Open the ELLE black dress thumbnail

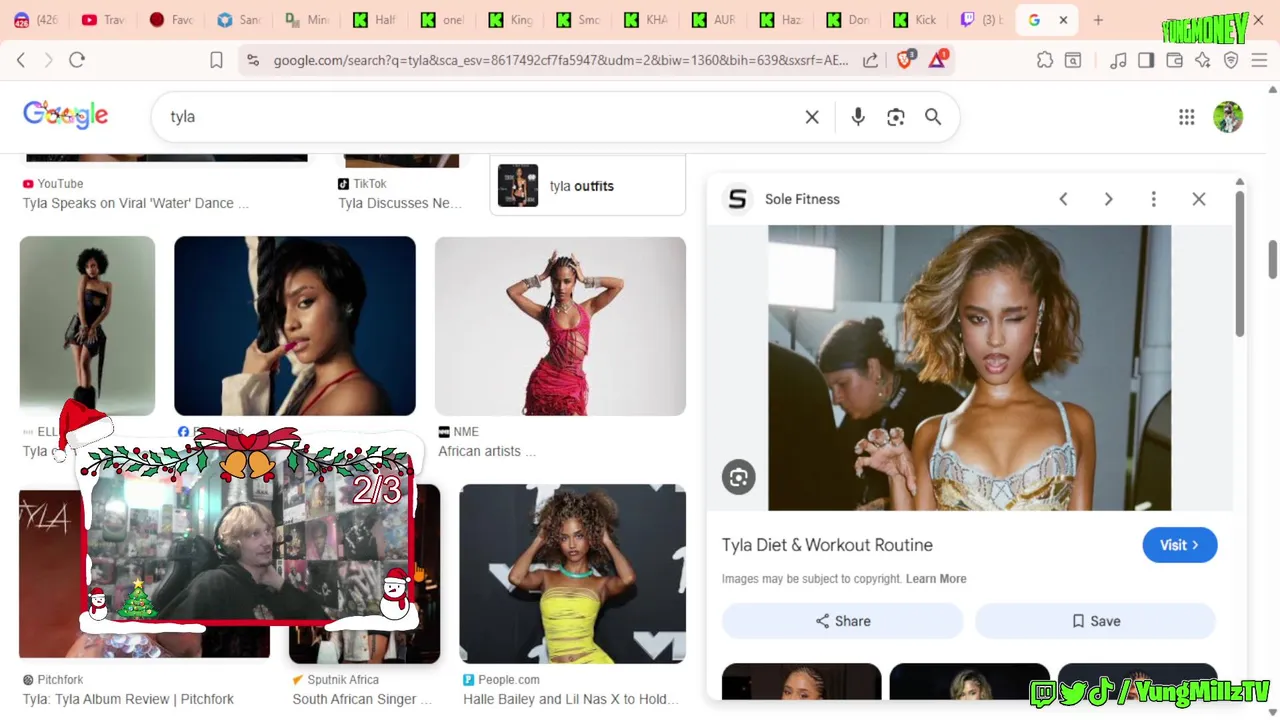(x=87, y=326)
